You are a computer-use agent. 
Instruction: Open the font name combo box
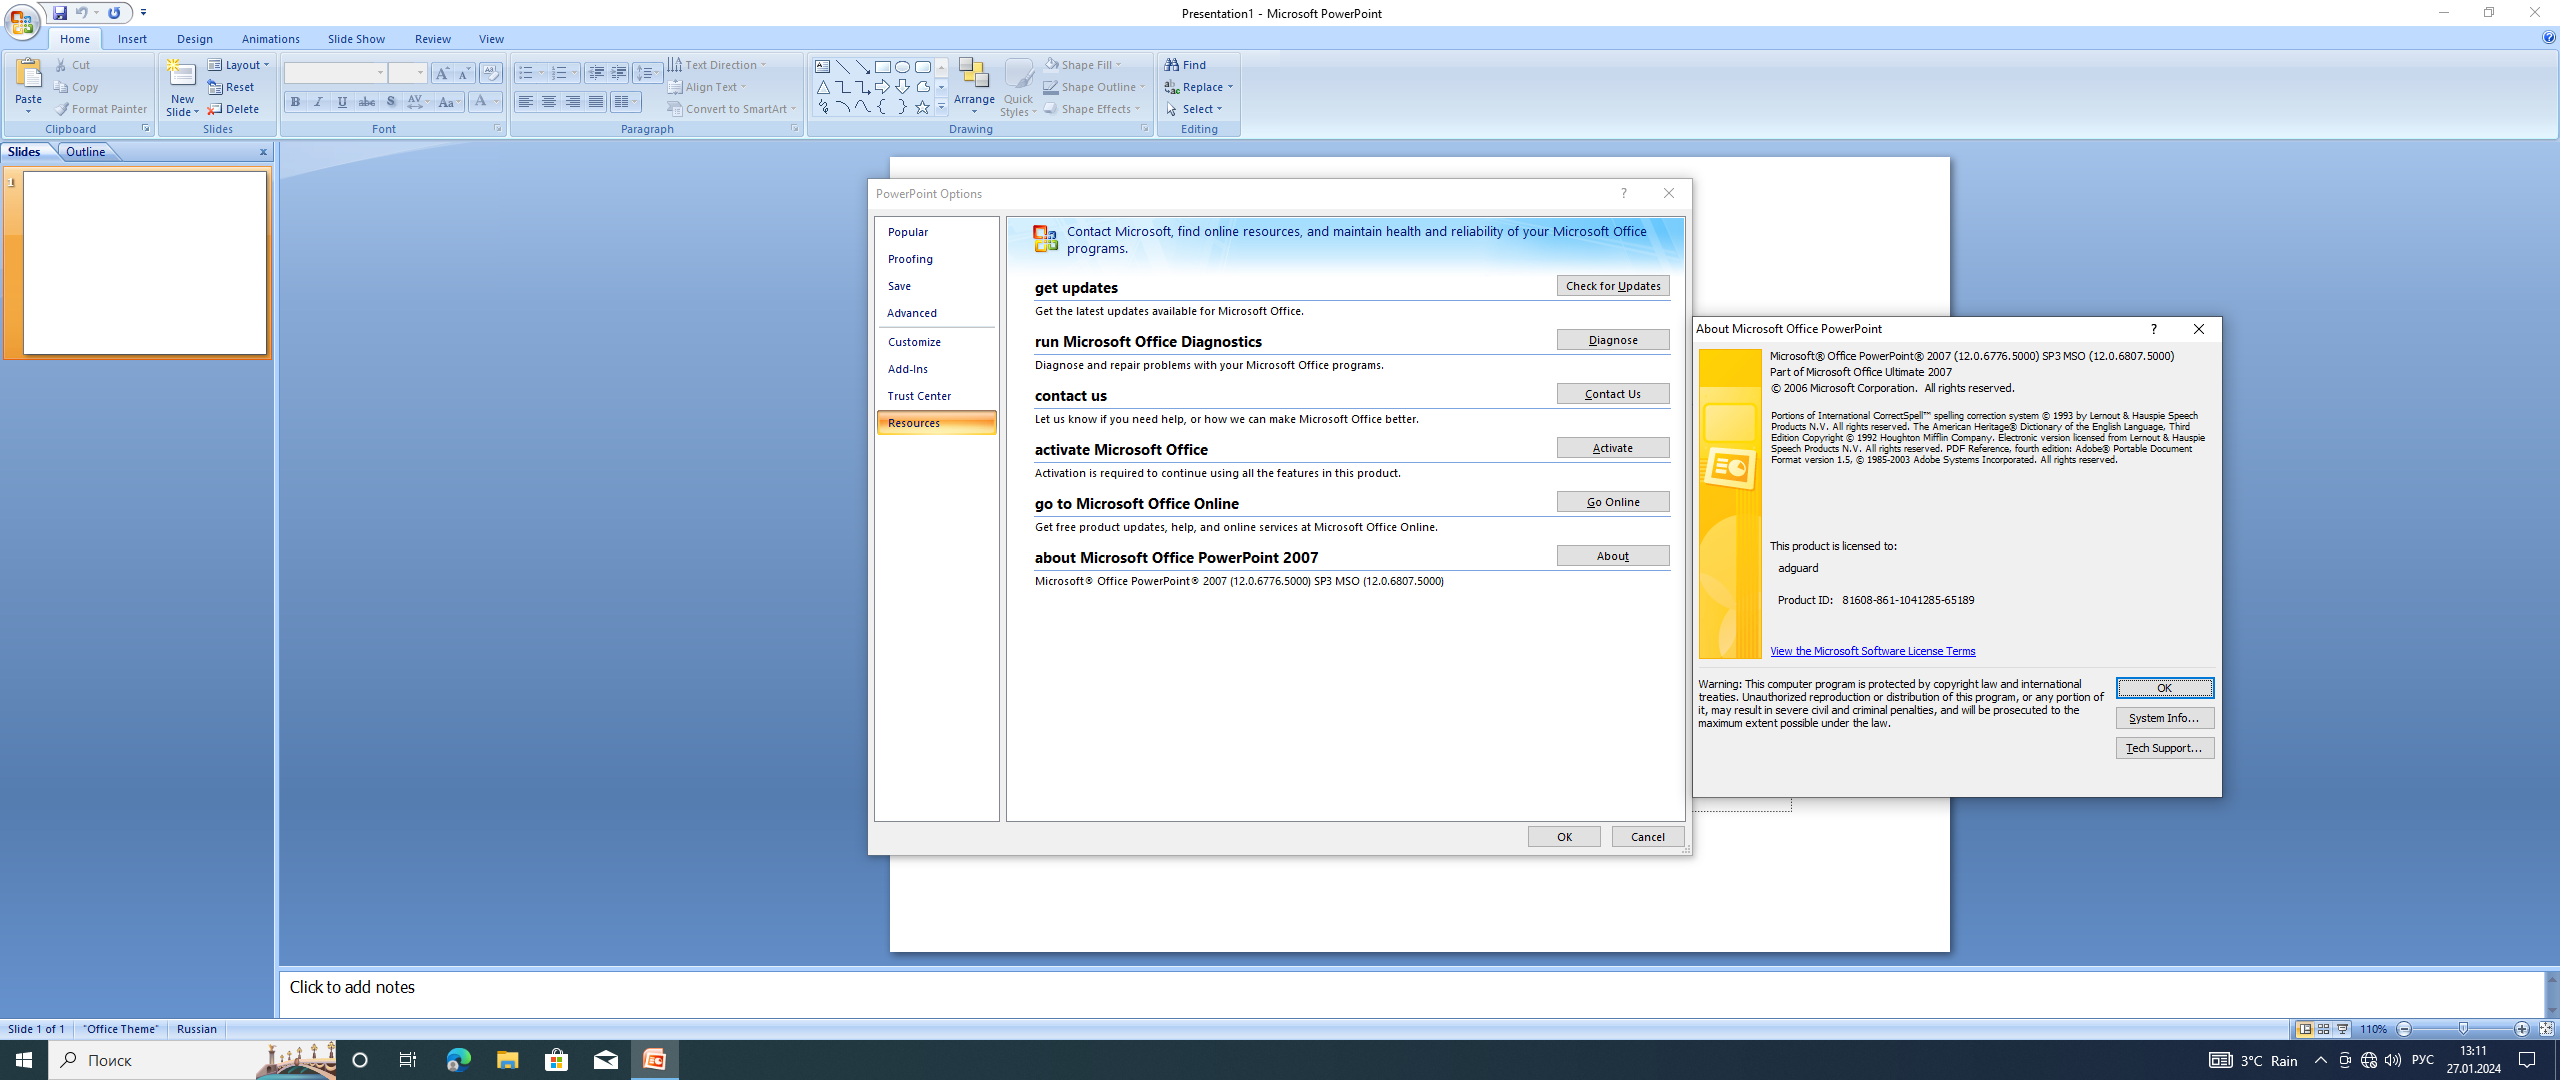pyautogui.click(x=335, y=73)
